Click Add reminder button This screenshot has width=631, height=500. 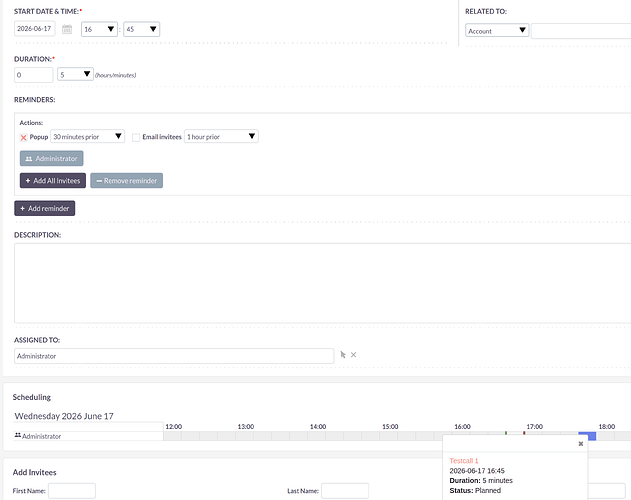pyautogui.click(x=45, y=208)
